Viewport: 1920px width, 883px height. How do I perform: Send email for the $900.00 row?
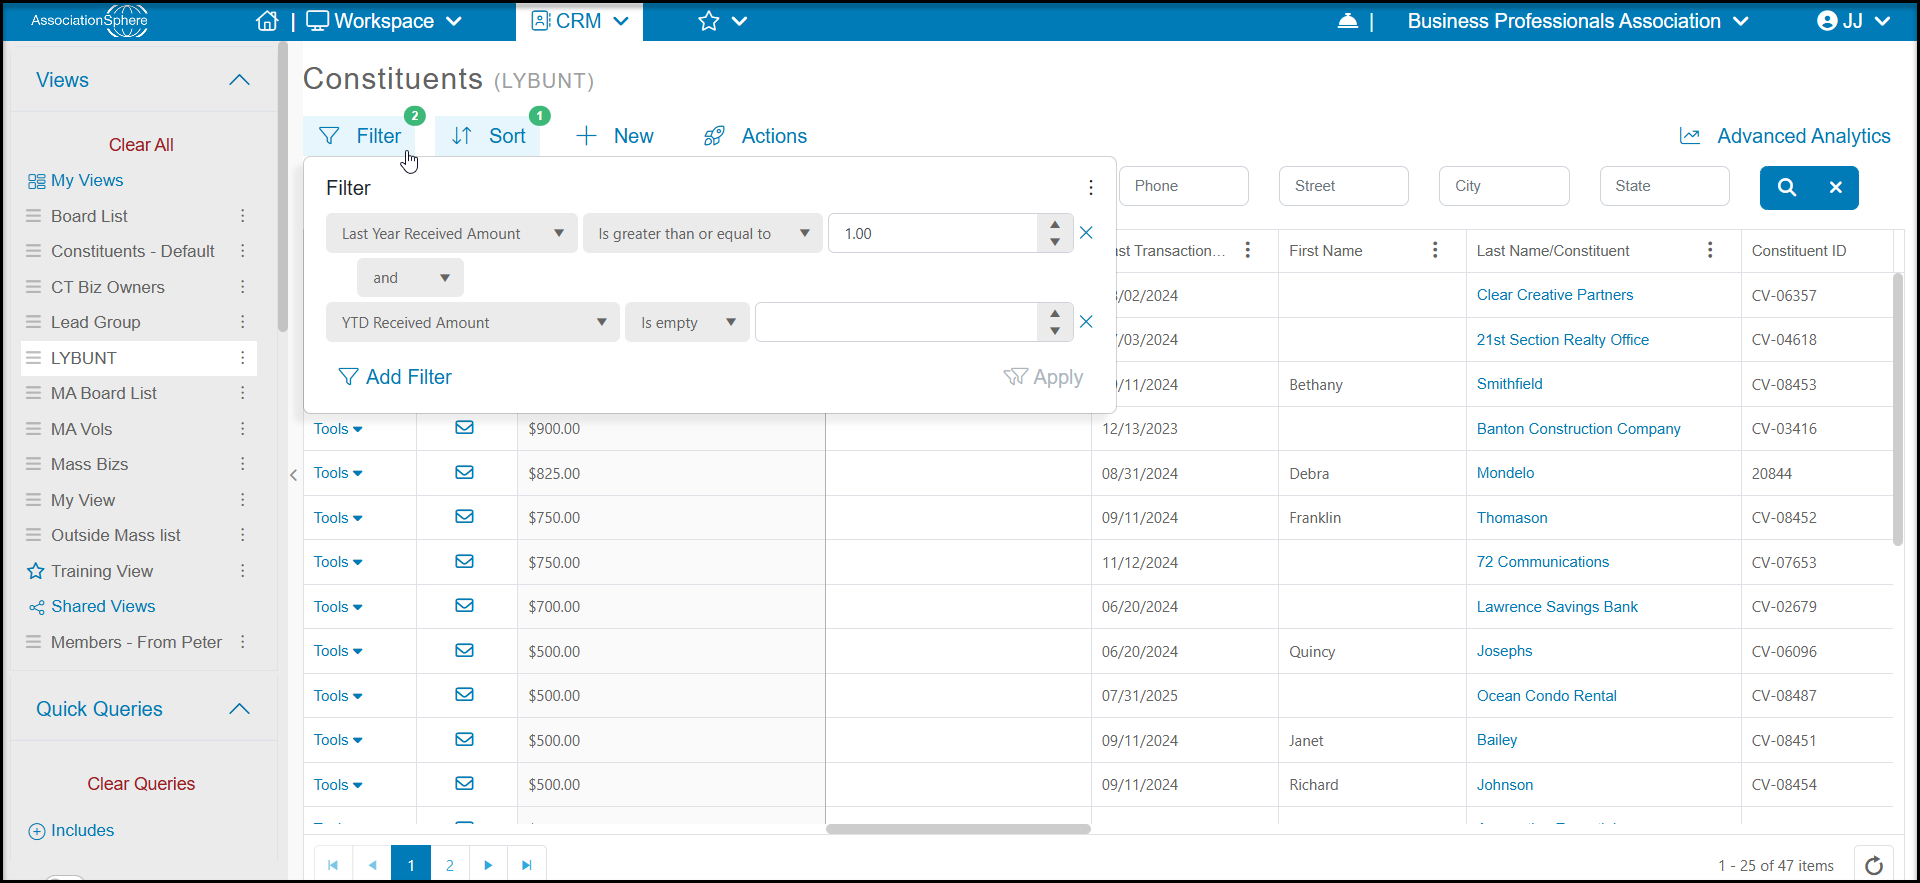coord(464,428)
